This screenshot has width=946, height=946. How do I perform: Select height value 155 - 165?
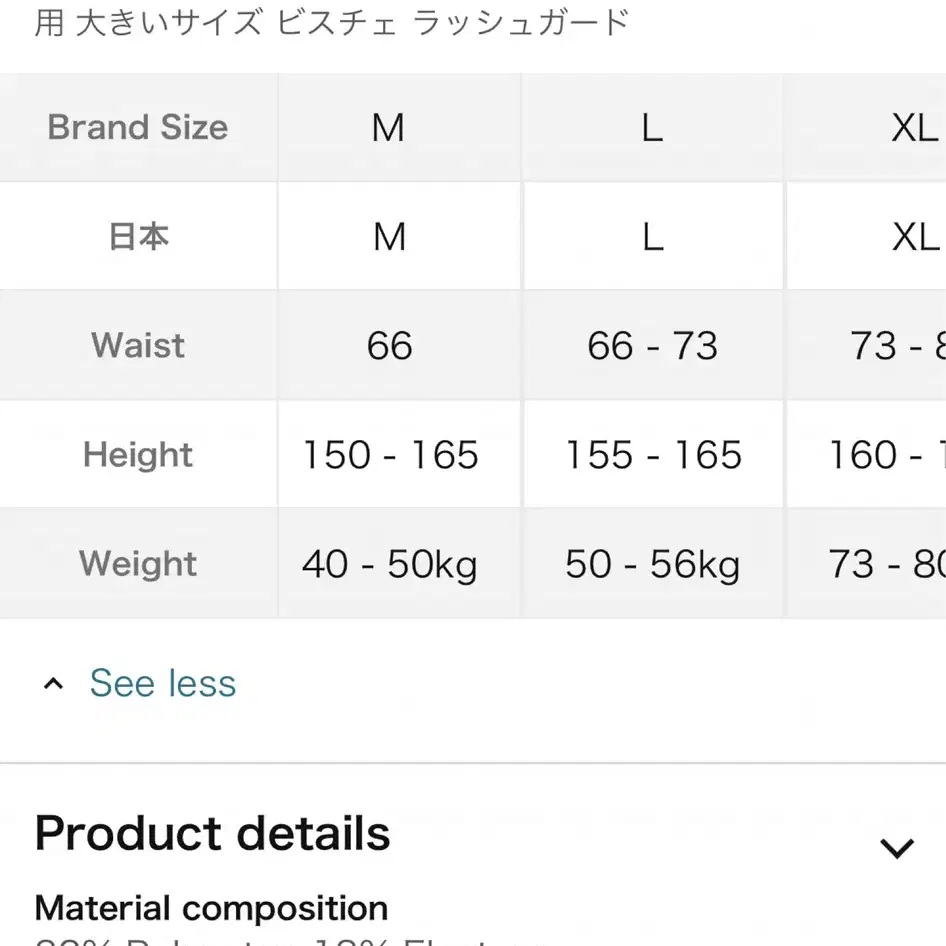tap(653, 454)
